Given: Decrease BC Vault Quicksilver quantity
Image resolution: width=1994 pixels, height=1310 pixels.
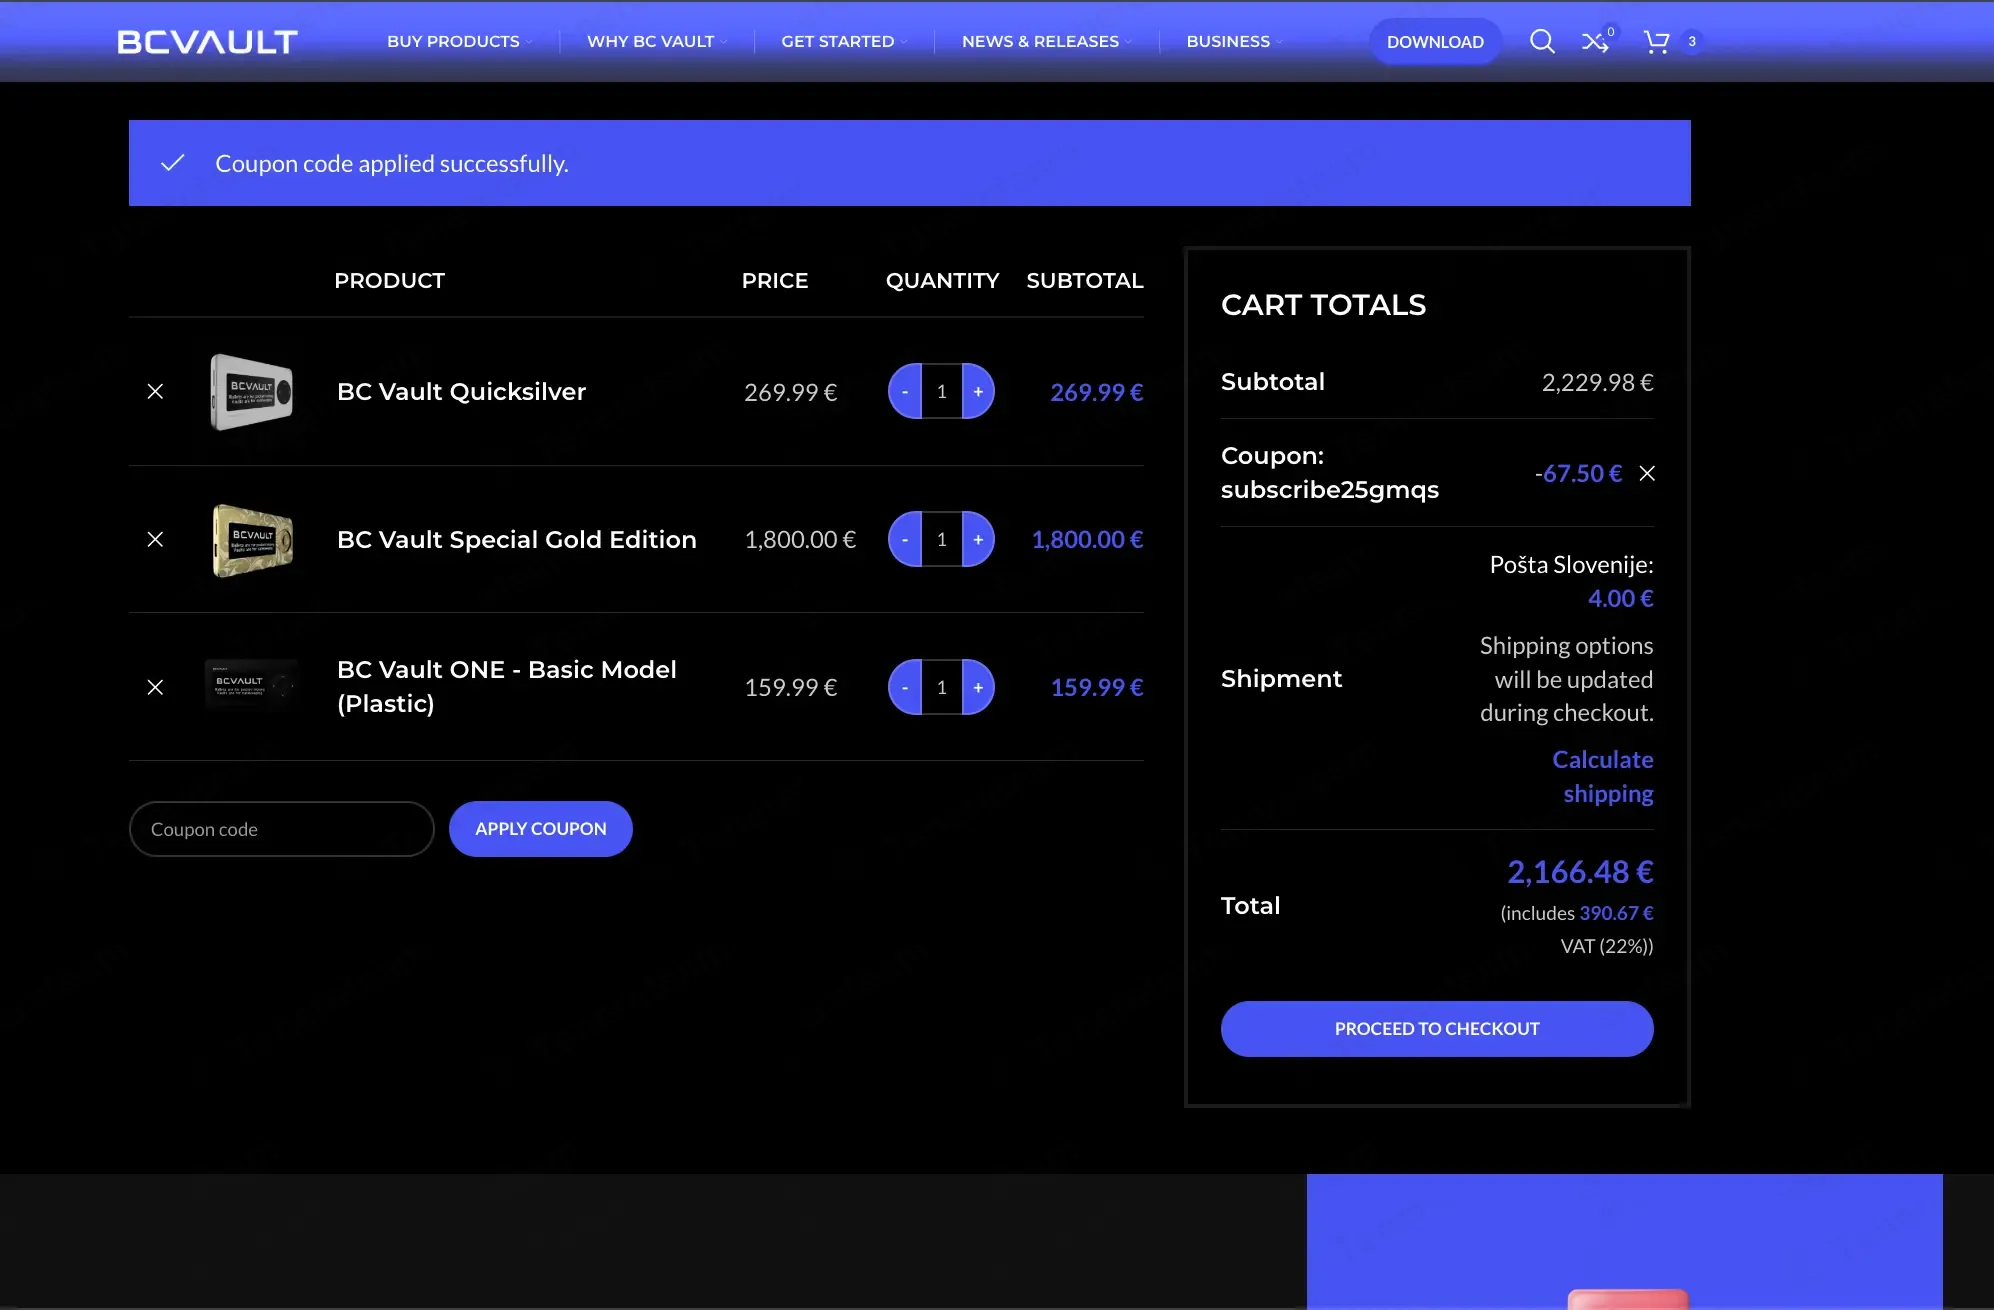Looking at the screenshot, I should pos(905,391).
